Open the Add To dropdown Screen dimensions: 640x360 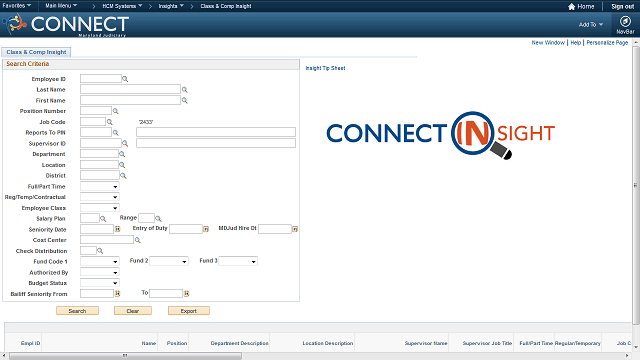click(591, 25)
